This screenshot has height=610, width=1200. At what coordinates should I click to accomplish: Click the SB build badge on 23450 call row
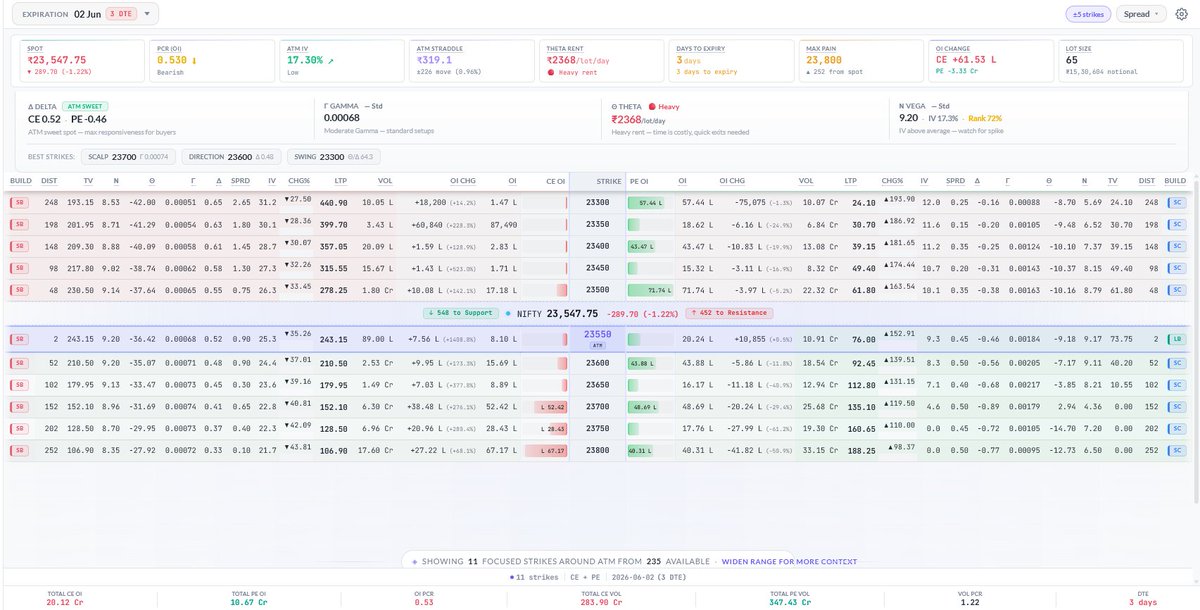[18, 268]
